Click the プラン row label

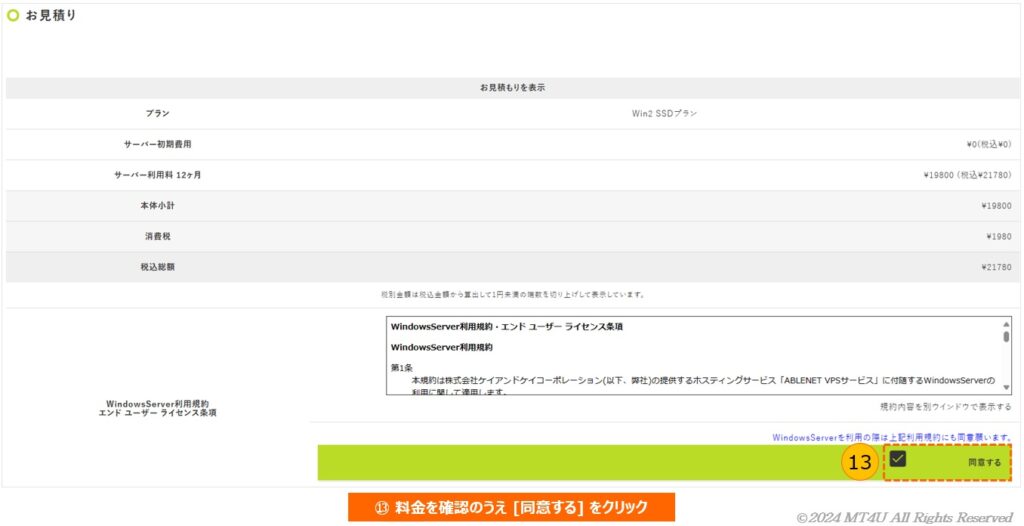(157, 114)
